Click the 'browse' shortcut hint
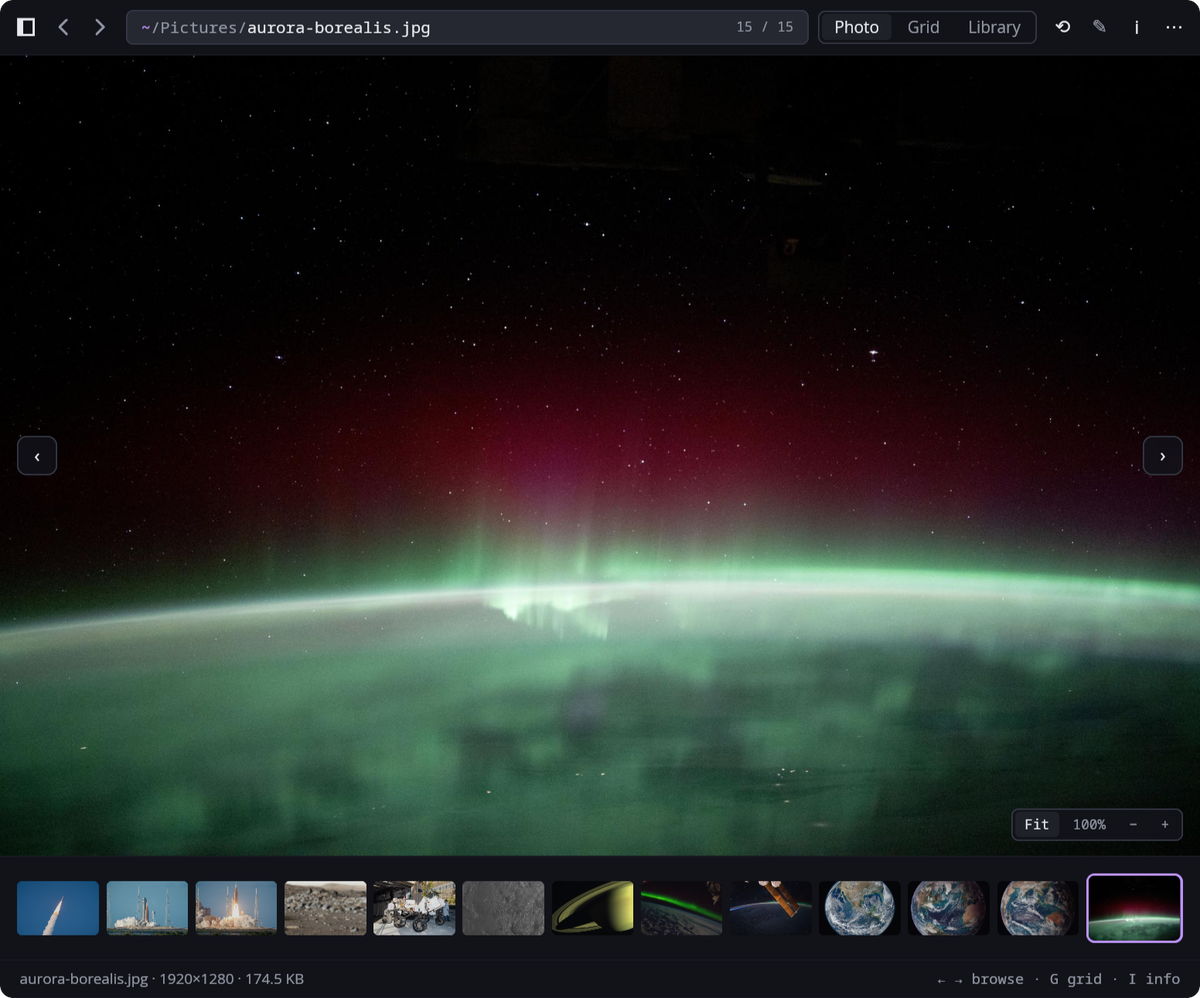 click(997, 979)
